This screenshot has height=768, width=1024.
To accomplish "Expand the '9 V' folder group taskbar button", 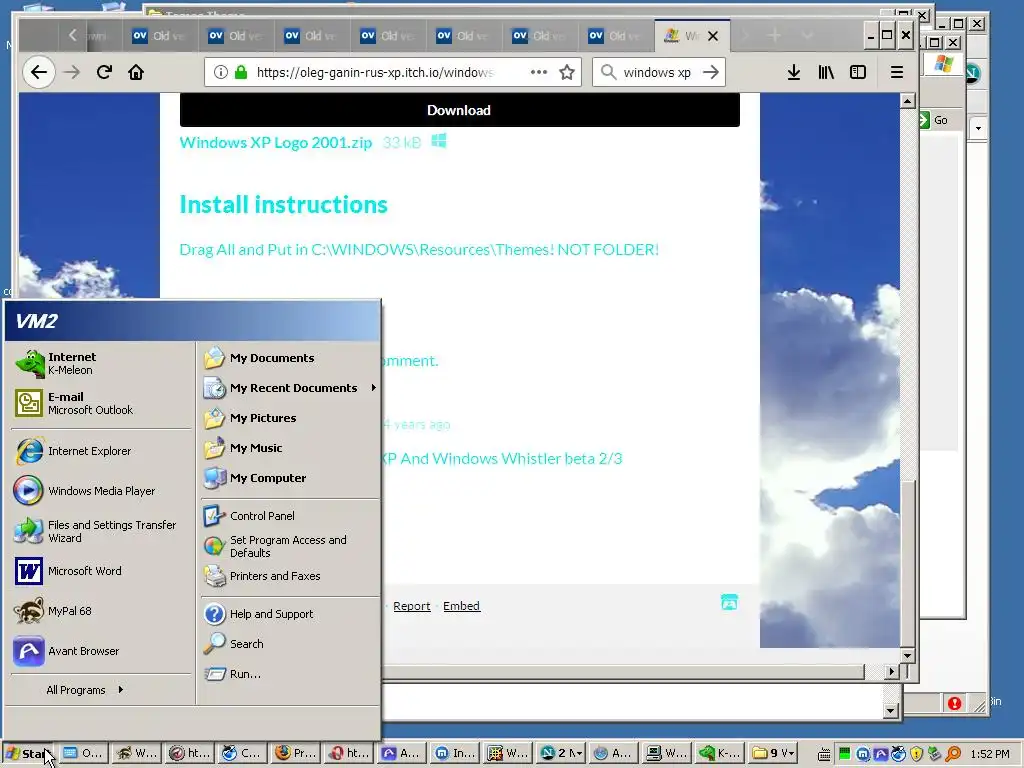I will pos(773,753).
